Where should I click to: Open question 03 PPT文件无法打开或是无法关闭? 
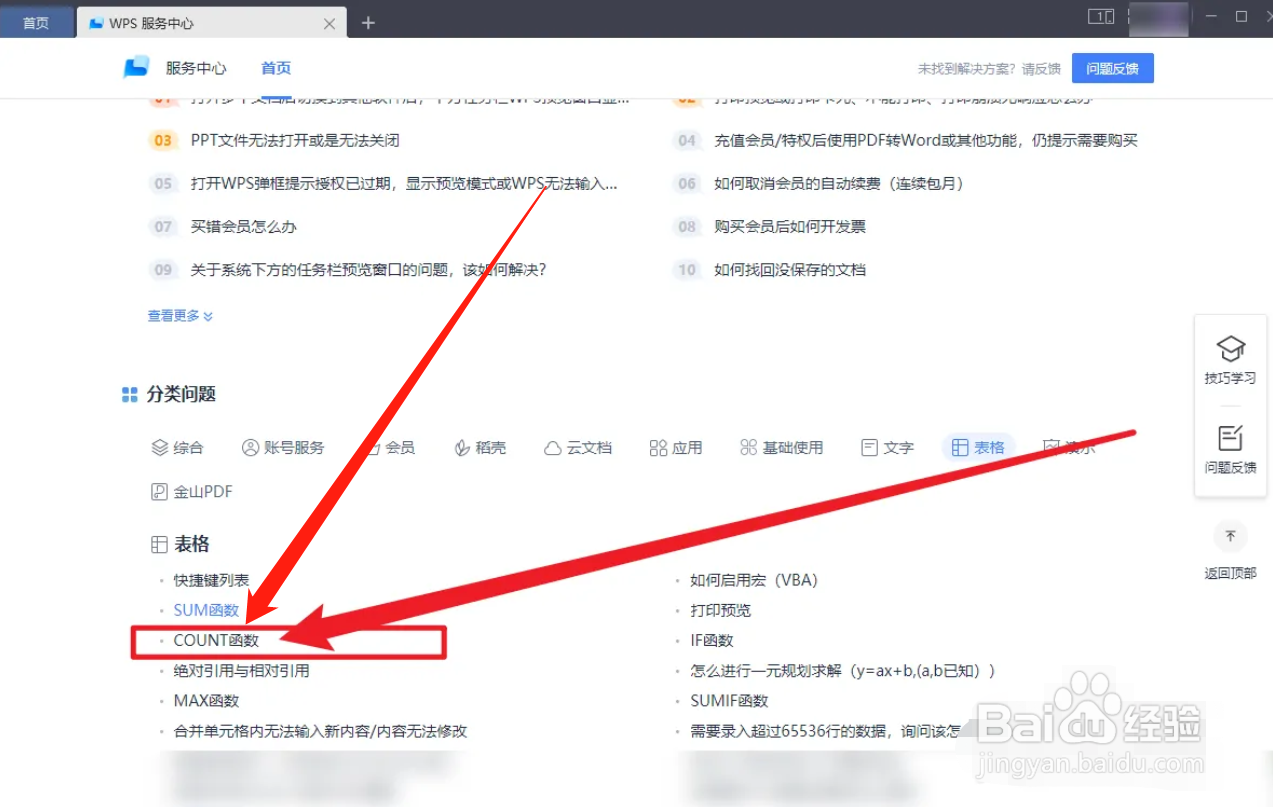[295, 140]
